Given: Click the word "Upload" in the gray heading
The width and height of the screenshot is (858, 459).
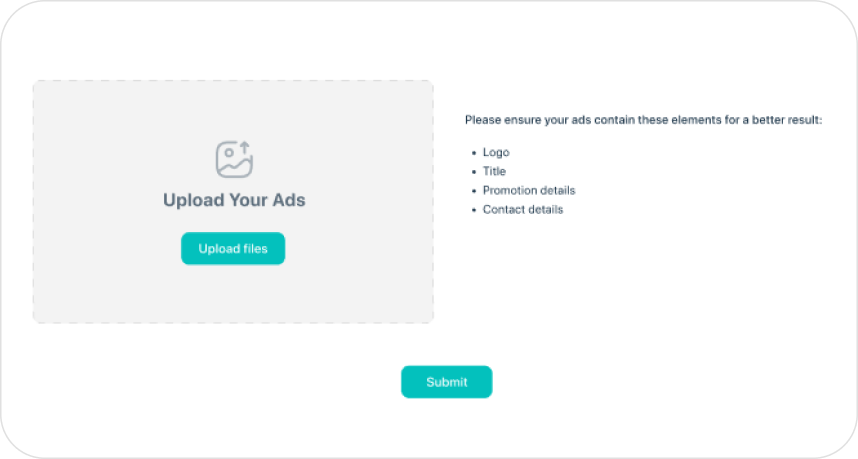Looking at the screenshot, I should pyautogui.click(x=194, y=200).
